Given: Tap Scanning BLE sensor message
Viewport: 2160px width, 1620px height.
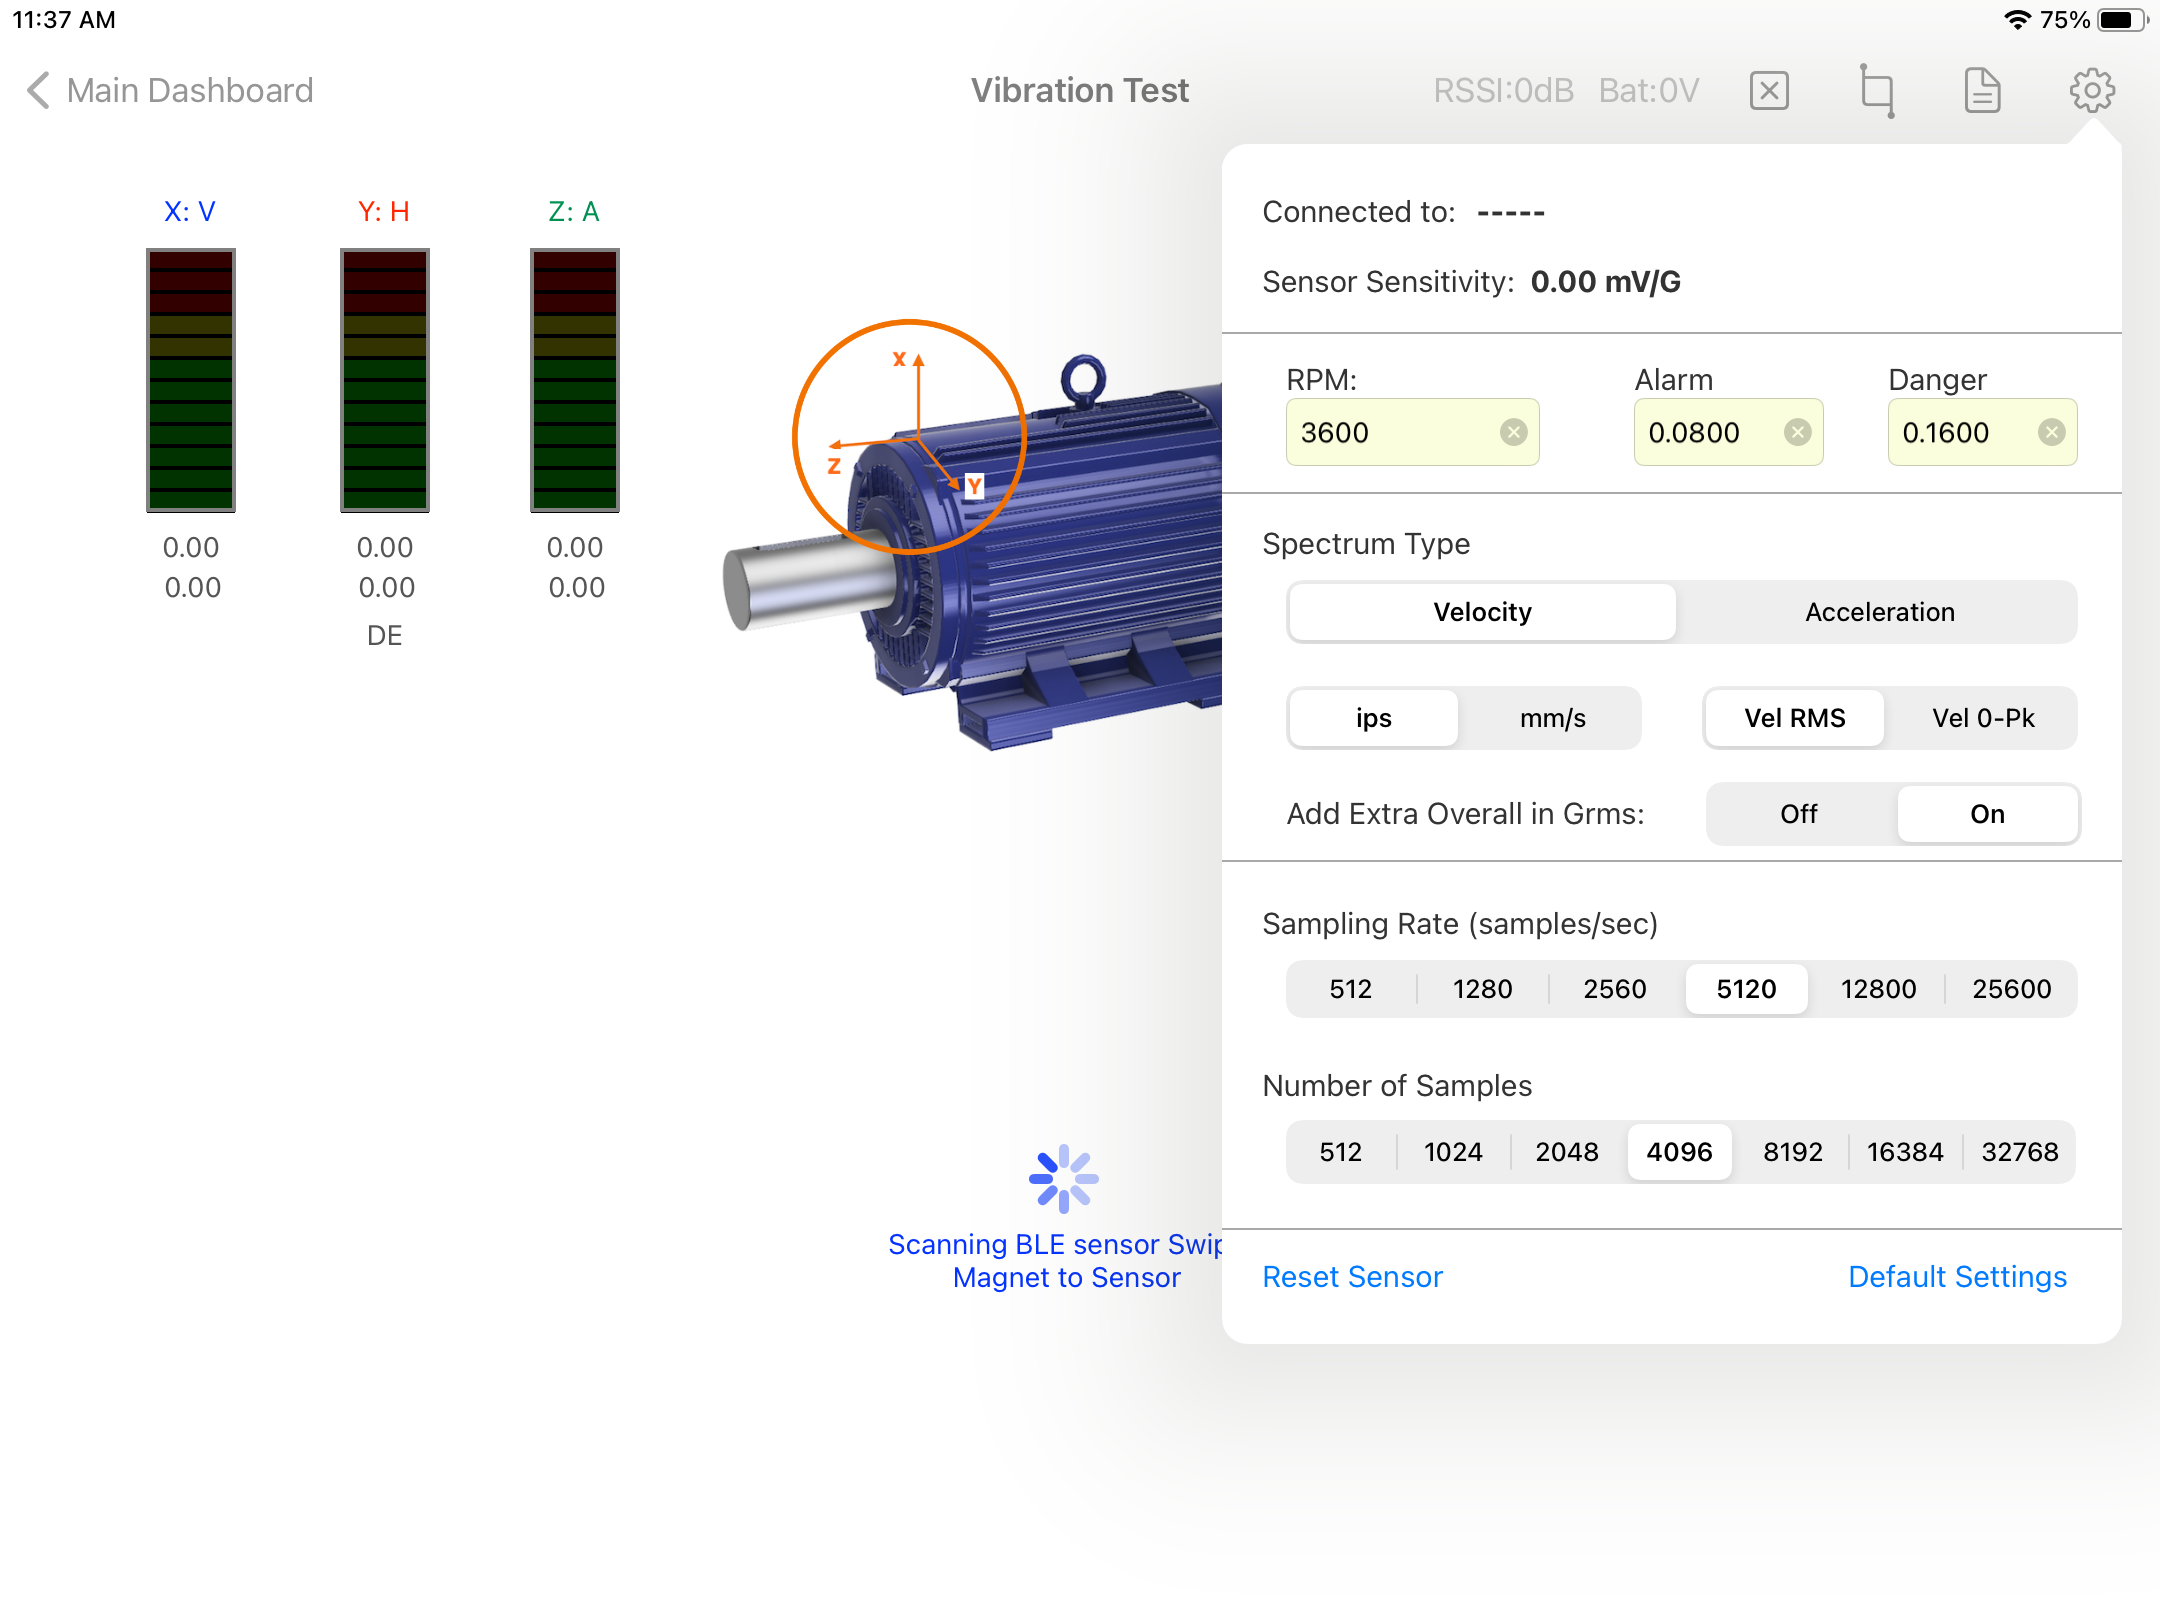Looking at the screenshot, I should pos(1055,1261).
